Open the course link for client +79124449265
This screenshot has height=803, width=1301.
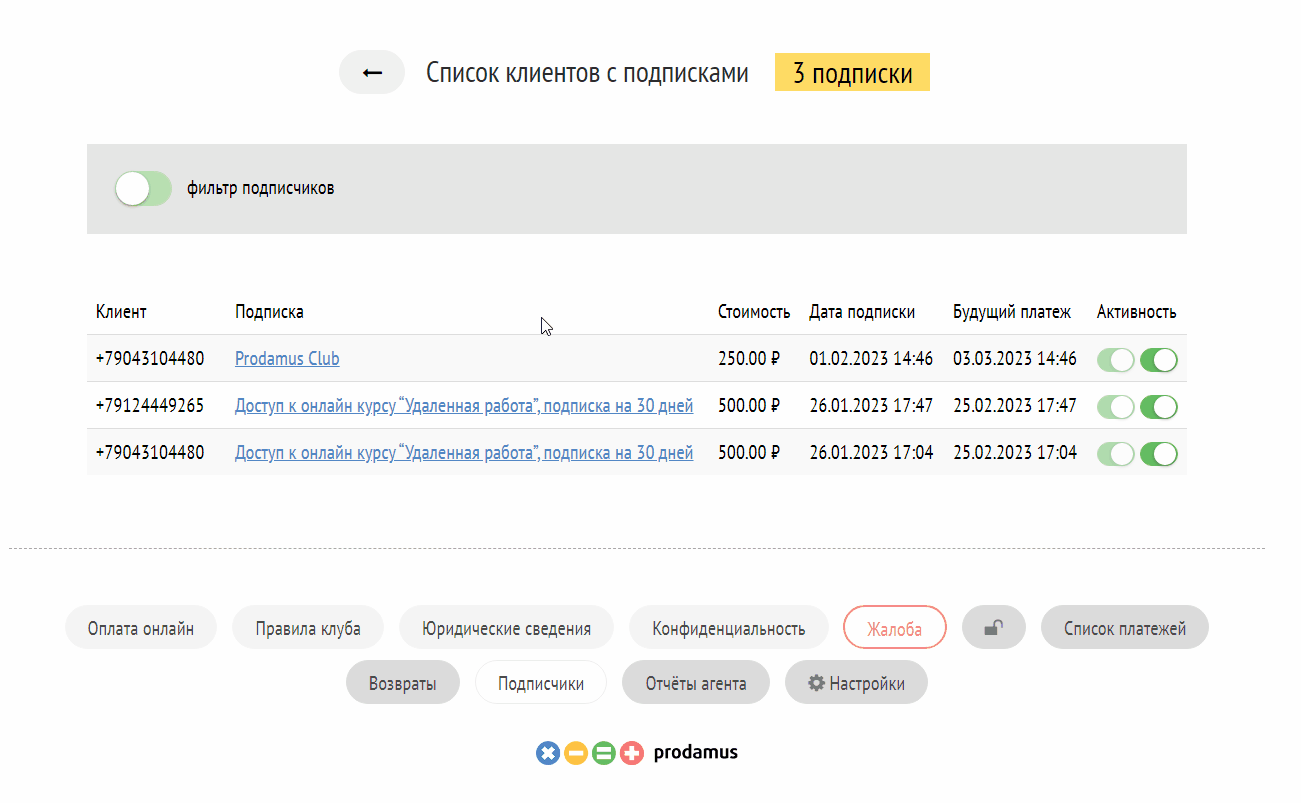(x=464, y=405)
